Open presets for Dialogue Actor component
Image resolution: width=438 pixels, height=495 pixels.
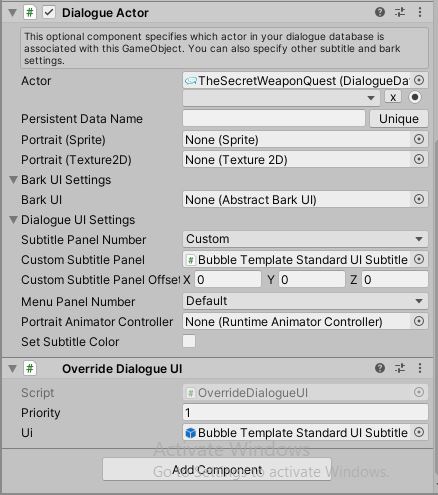pos(400,12)
